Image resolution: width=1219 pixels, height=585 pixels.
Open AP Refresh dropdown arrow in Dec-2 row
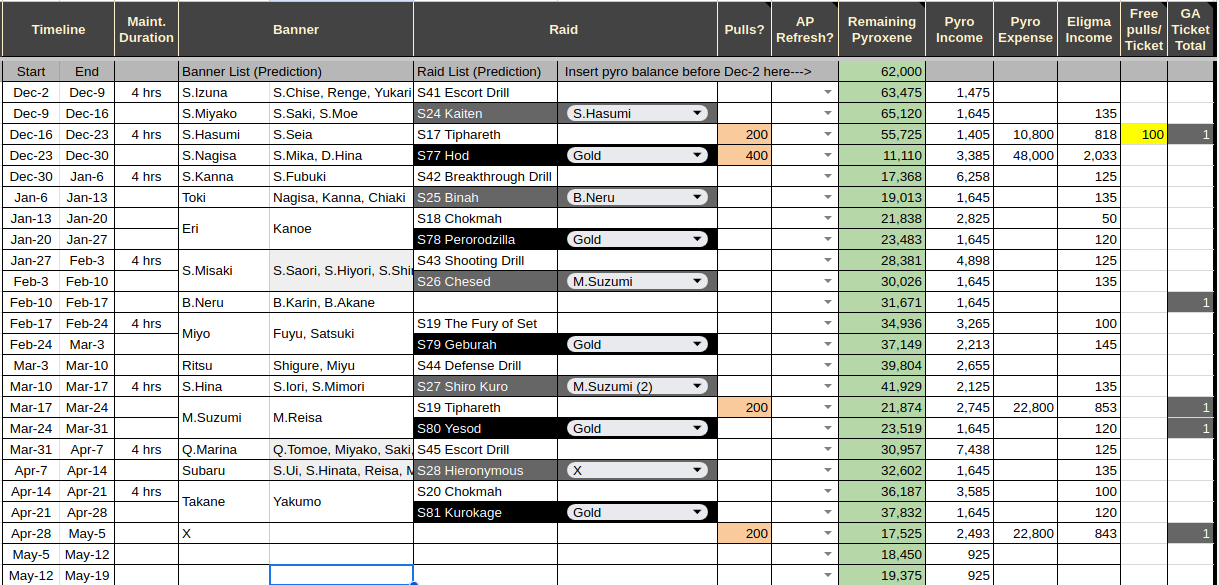pyautogui.click(x=828, y=92)
